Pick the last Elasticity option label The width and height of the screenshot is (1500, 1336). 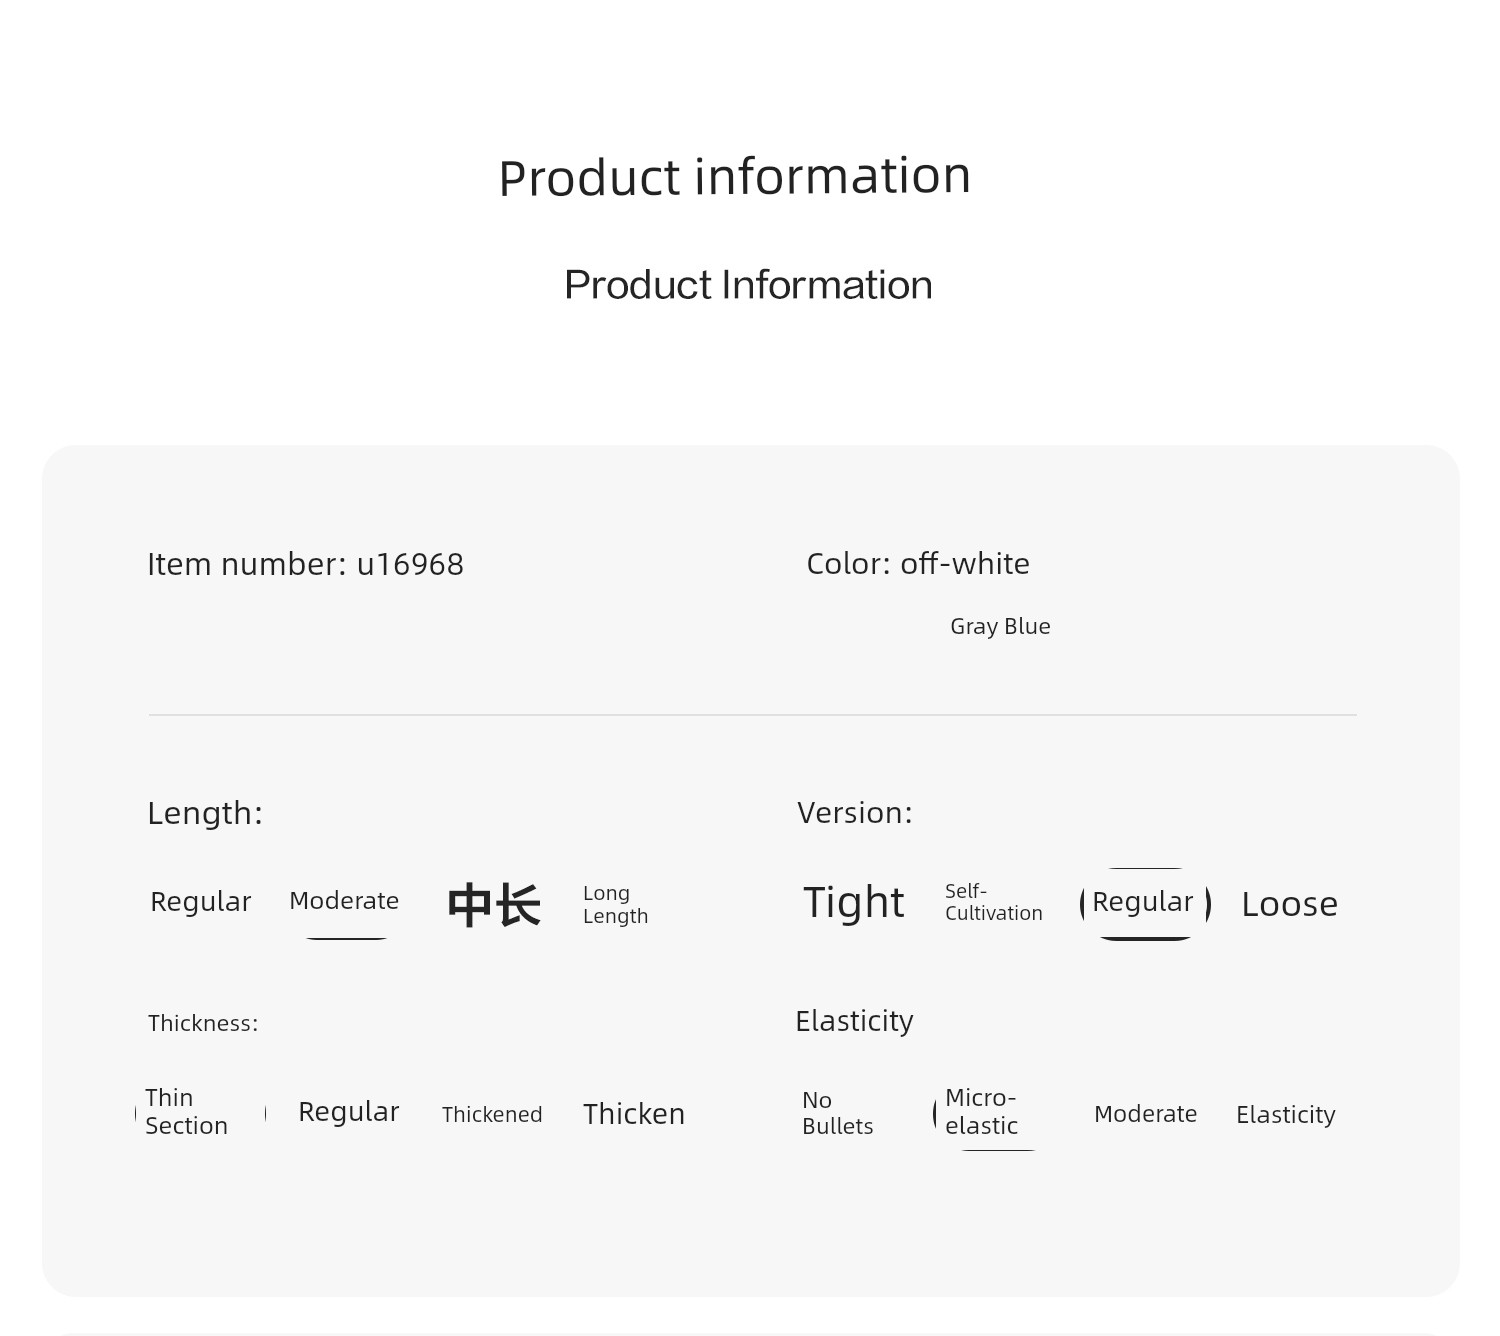tap(1286, 1115)
